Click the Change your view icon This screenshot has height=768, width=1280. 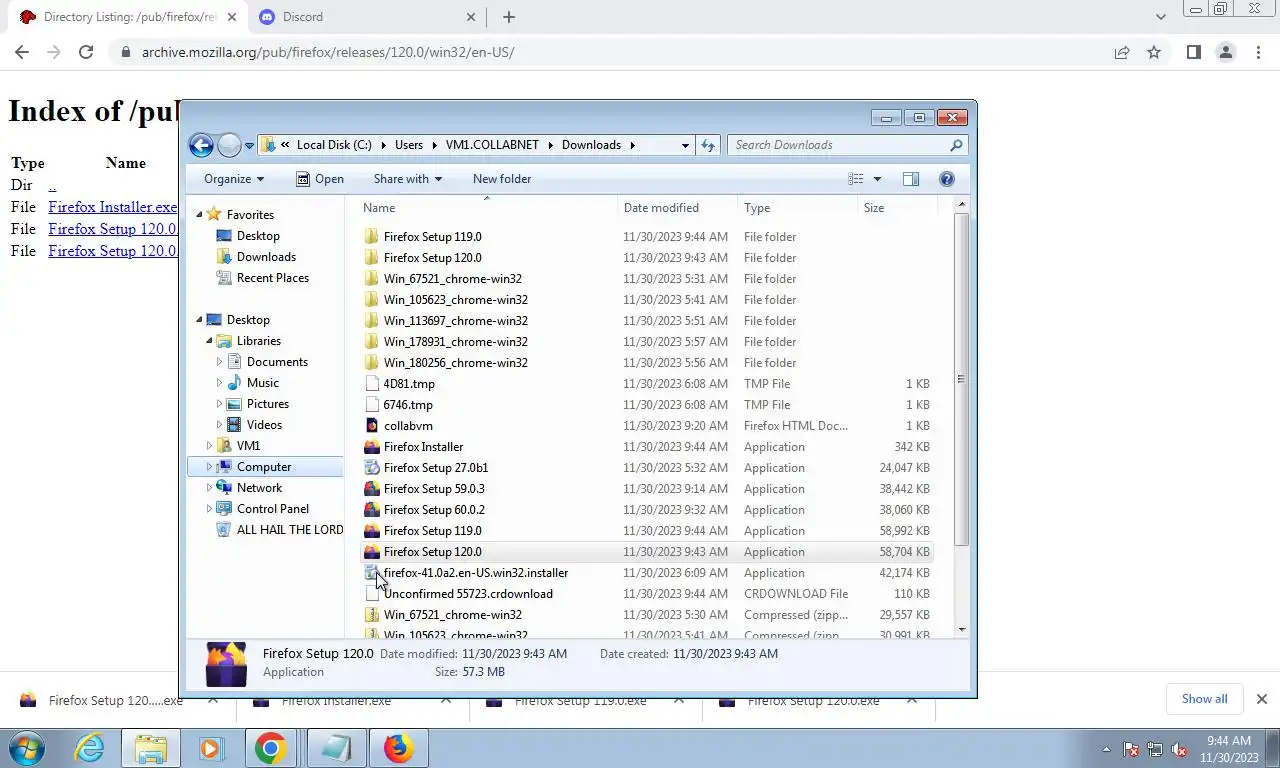[x=856, y=179]
